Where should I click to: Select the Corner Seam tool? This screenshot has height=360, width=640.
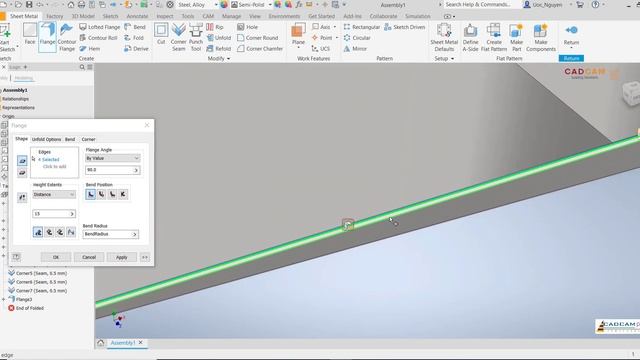pos(178,38)
